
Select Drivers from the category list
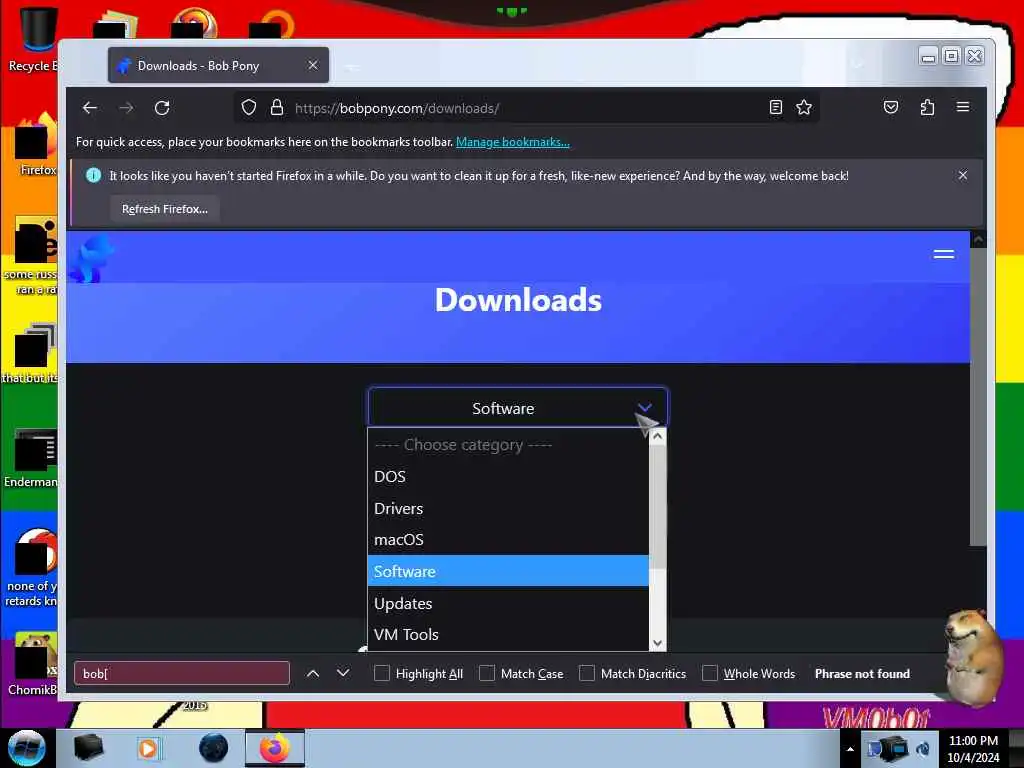click(x=508, y=508)
